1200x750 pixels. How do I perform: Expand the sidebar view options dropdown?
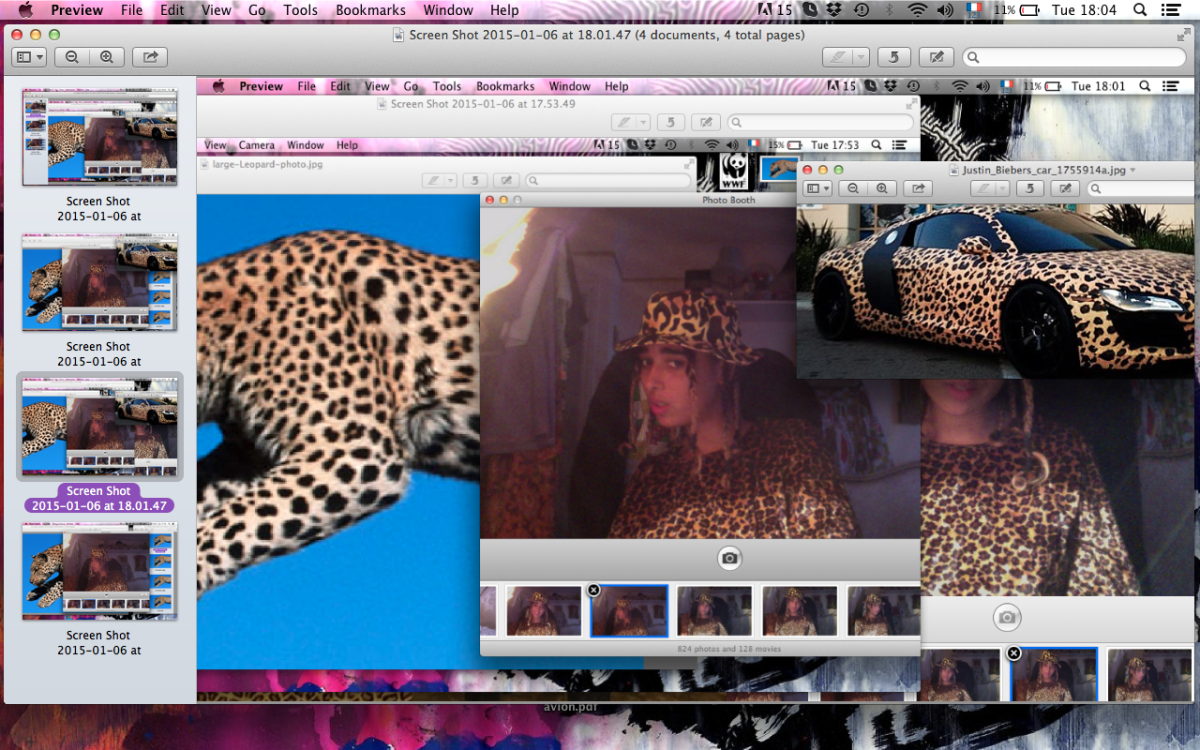click(x=29, y=58)
